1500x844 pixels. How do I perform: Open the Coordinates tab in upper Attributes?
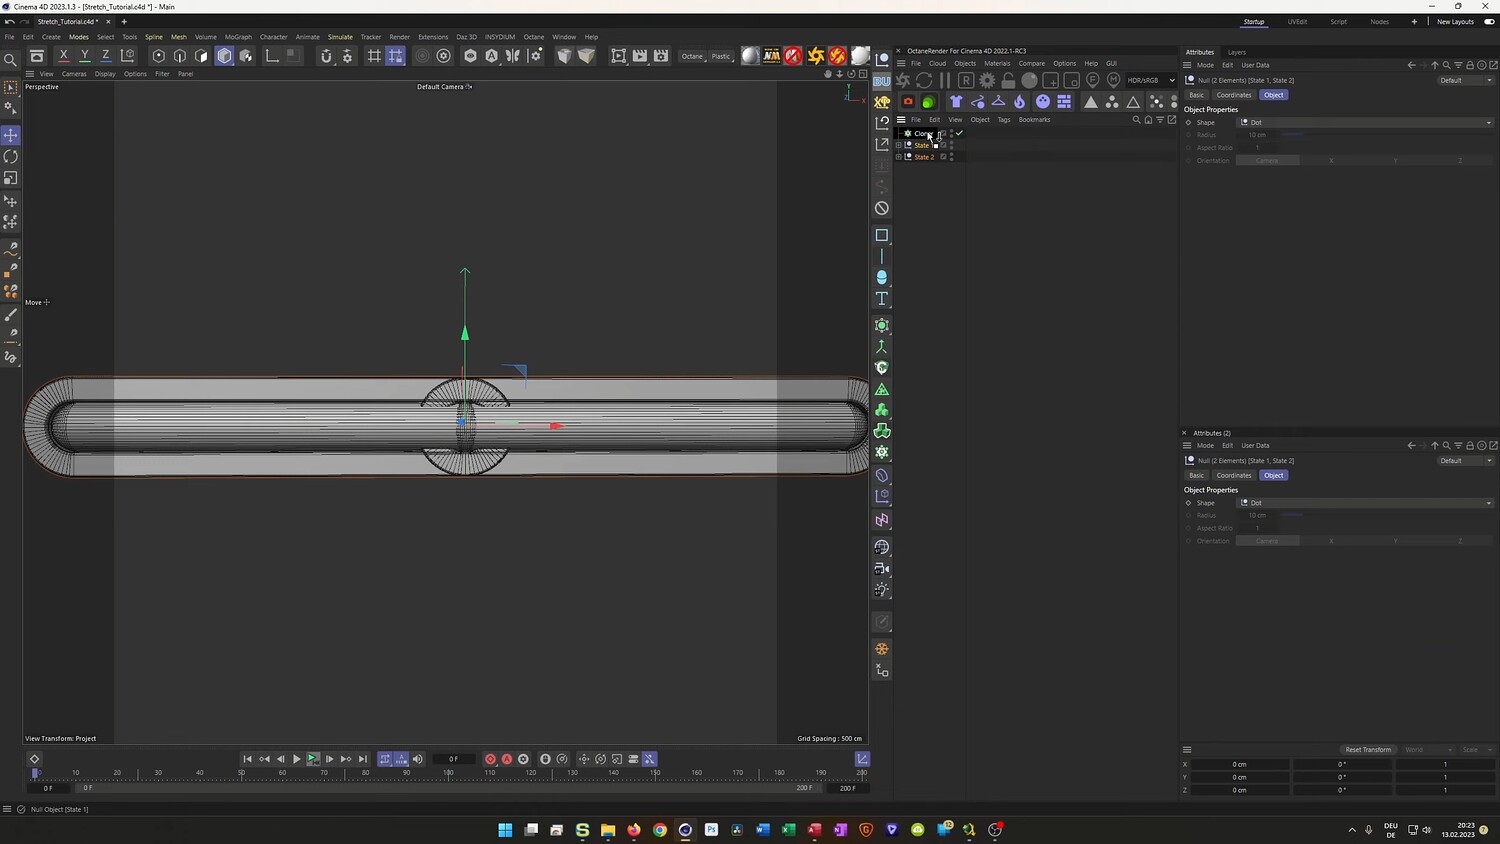point(1234,95)
